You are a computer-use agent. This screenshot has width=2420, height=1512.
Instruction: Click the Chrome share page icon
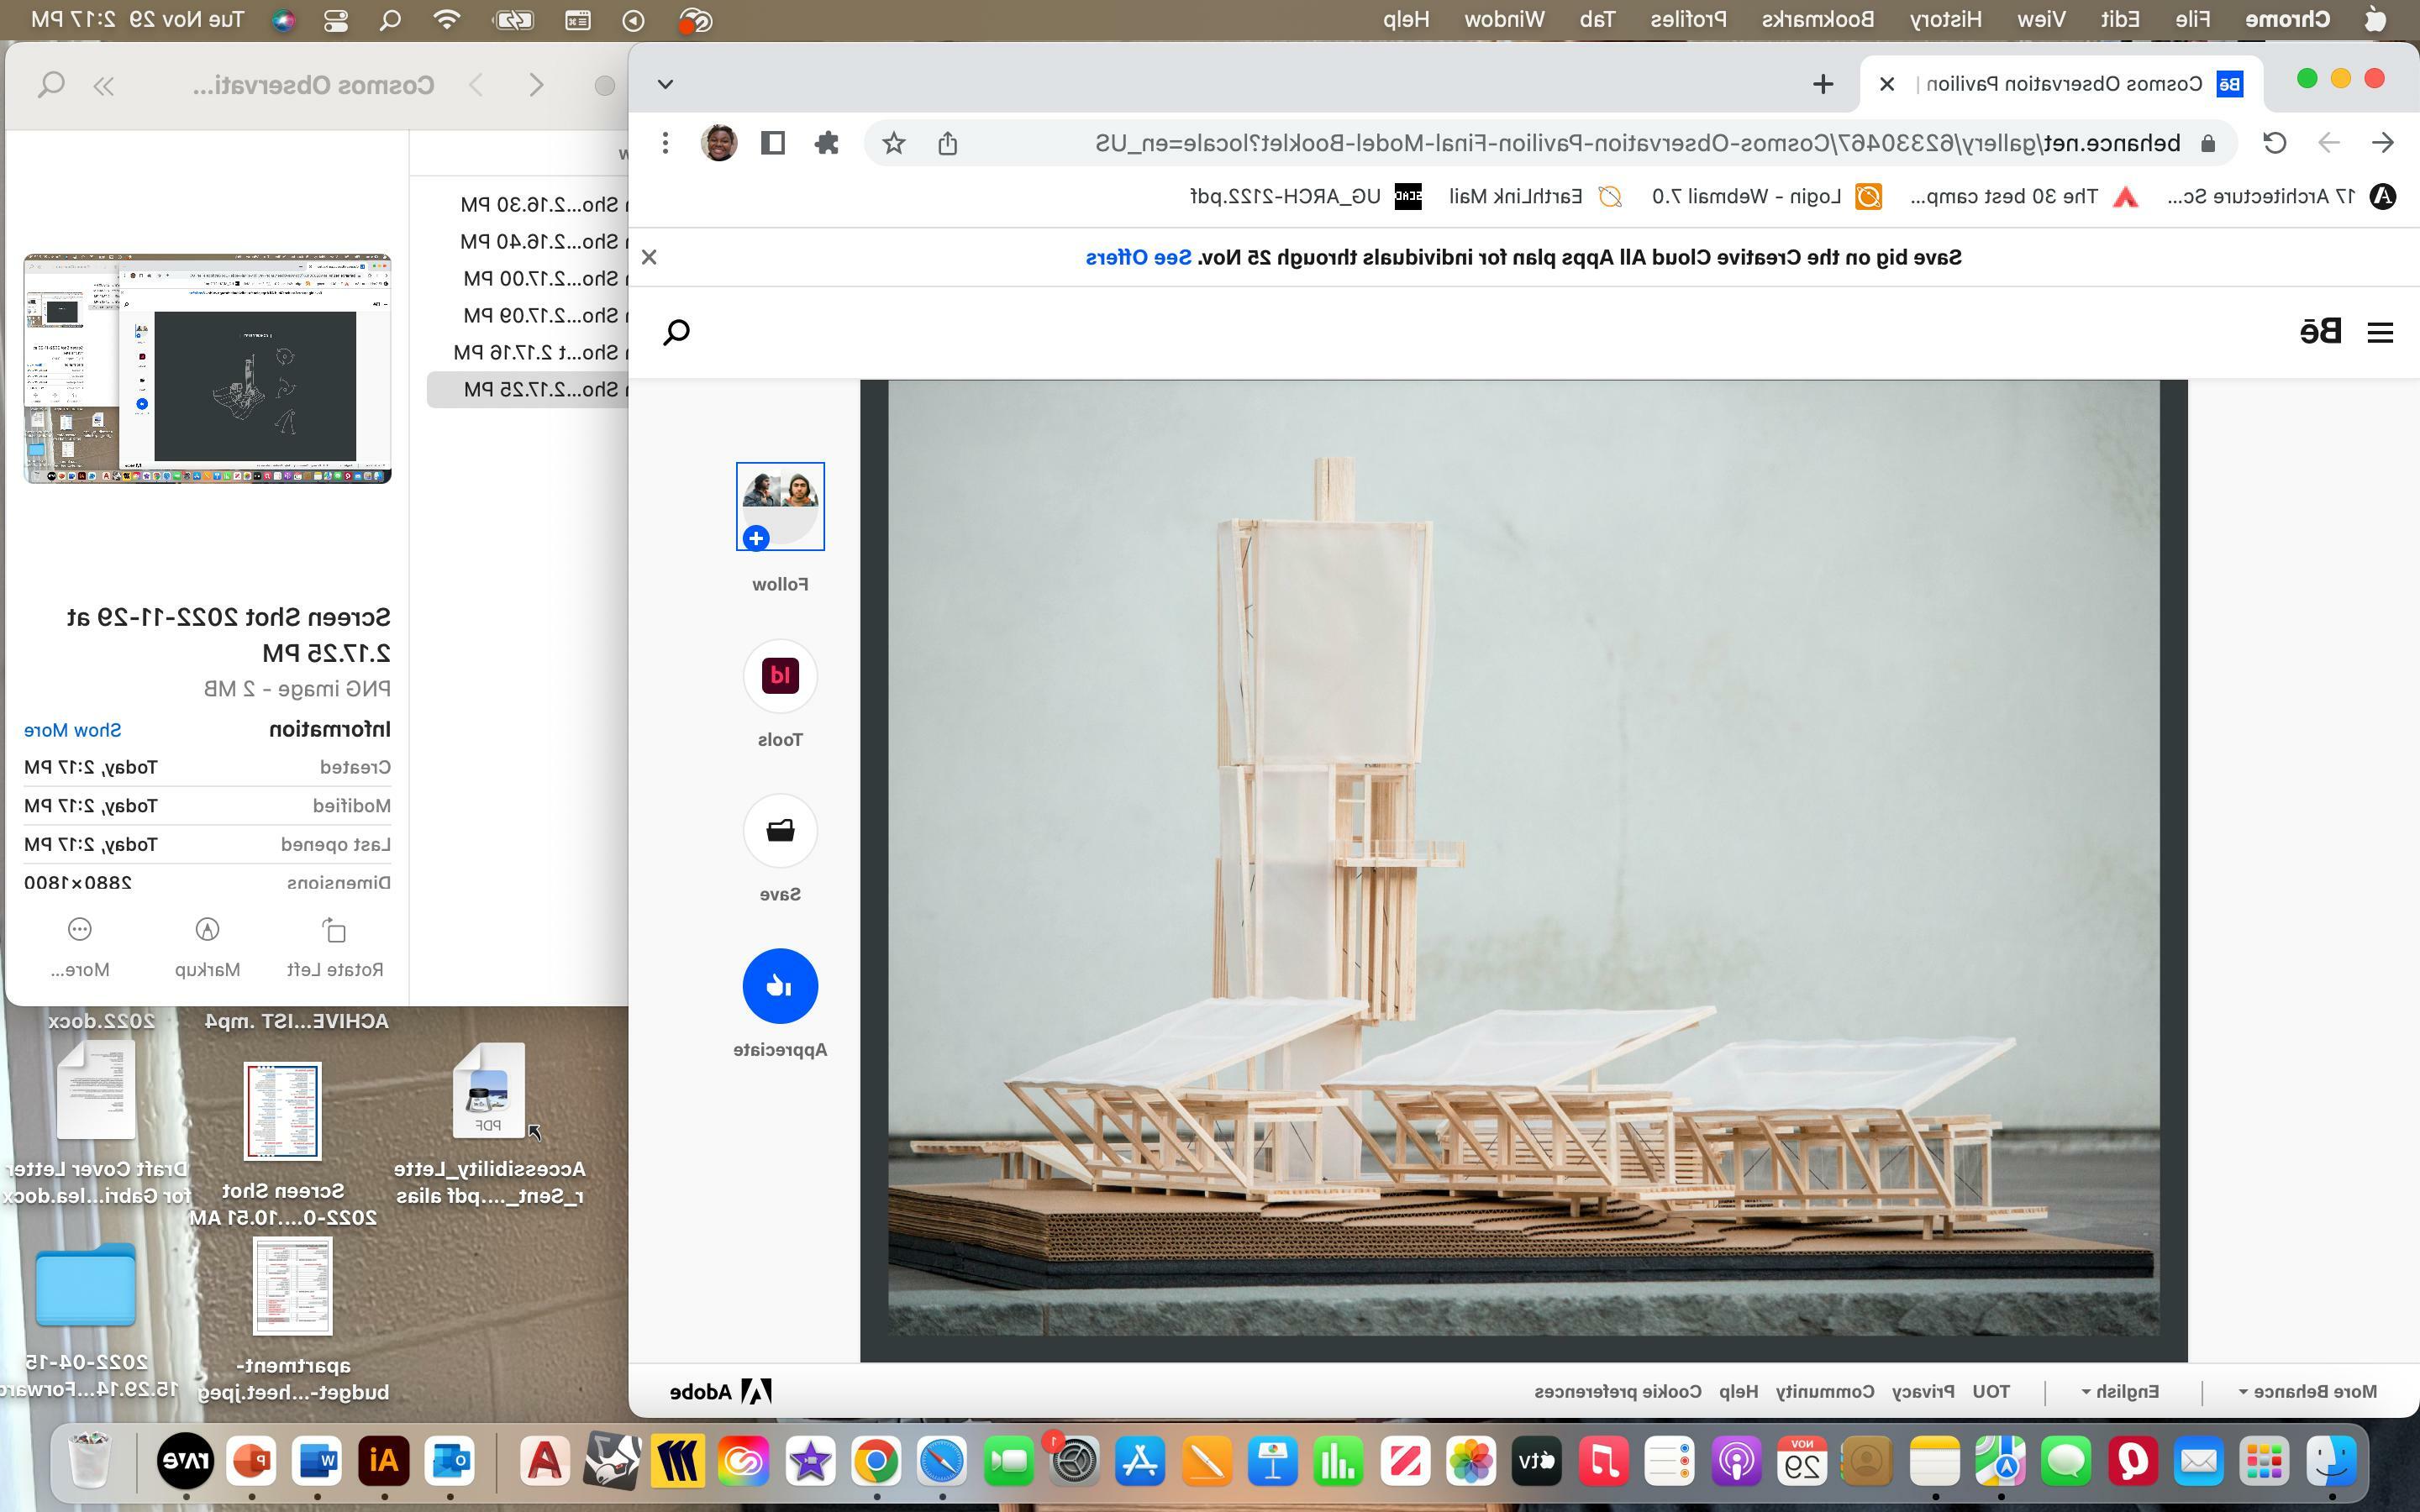point(948,143)
